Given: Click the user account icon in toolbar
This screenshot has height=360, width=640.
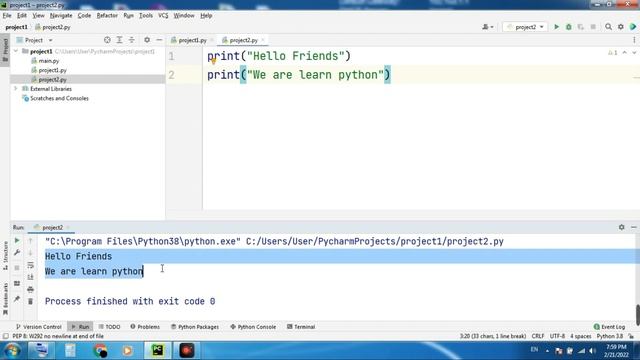Looking at the screenshot, I should (487, 27).
